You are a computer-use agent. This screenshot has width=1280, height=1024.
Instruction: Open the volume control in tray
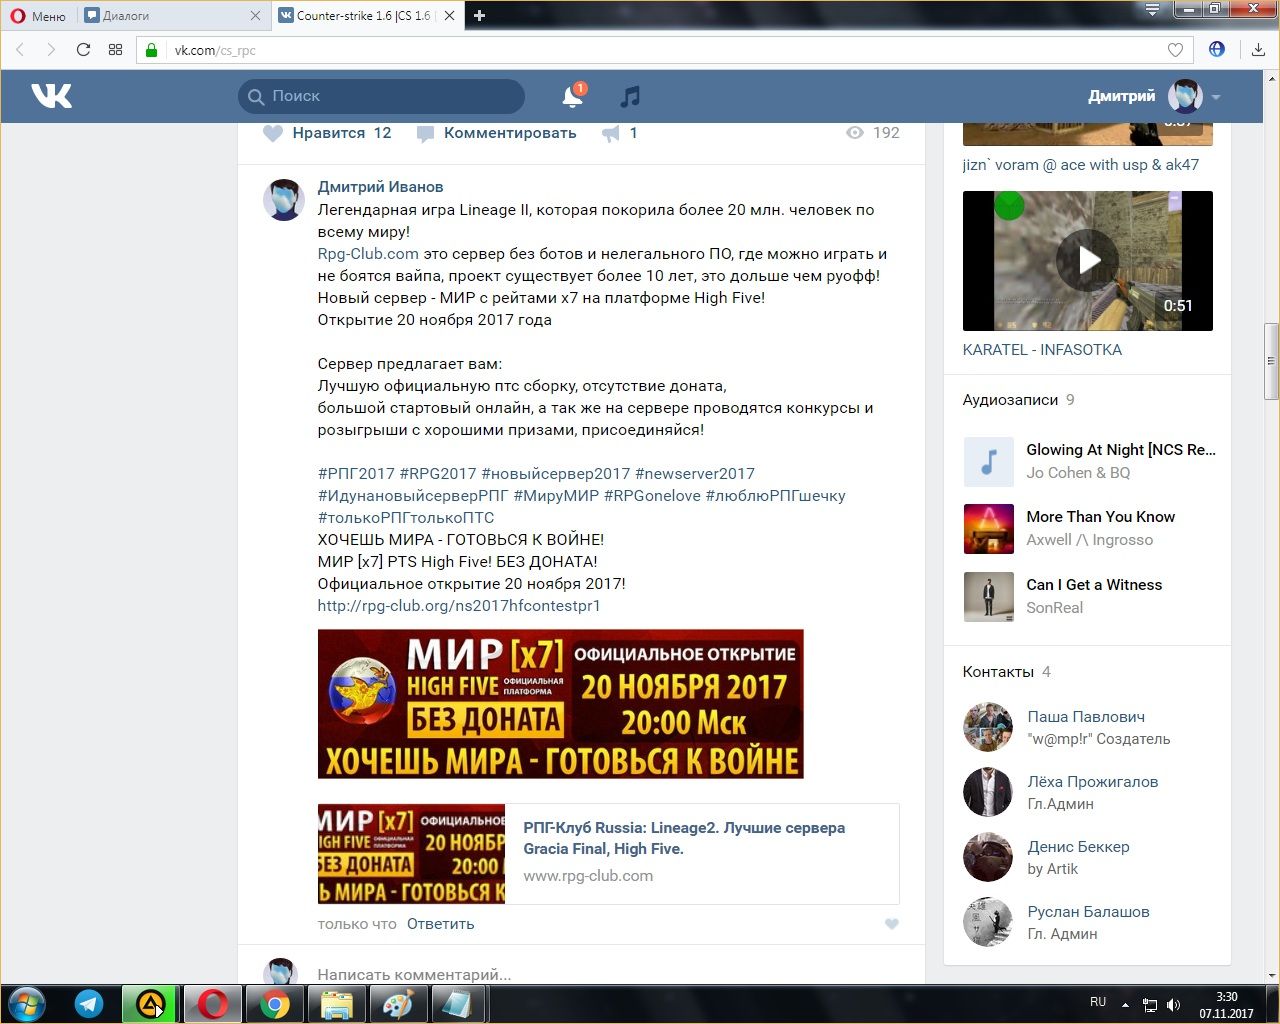click(x=1173, y=1004)
